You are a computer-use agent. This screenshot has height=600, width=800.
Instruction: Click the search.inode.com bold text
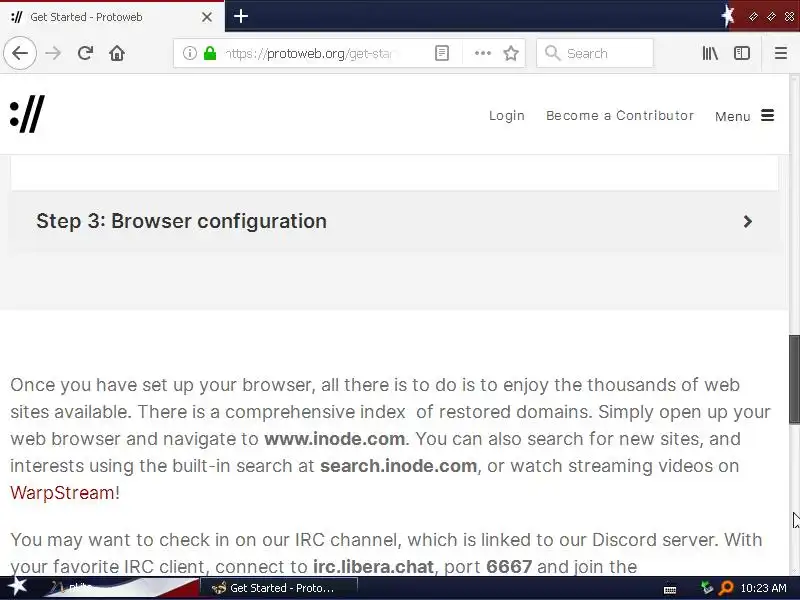click(x=398, y=466)
